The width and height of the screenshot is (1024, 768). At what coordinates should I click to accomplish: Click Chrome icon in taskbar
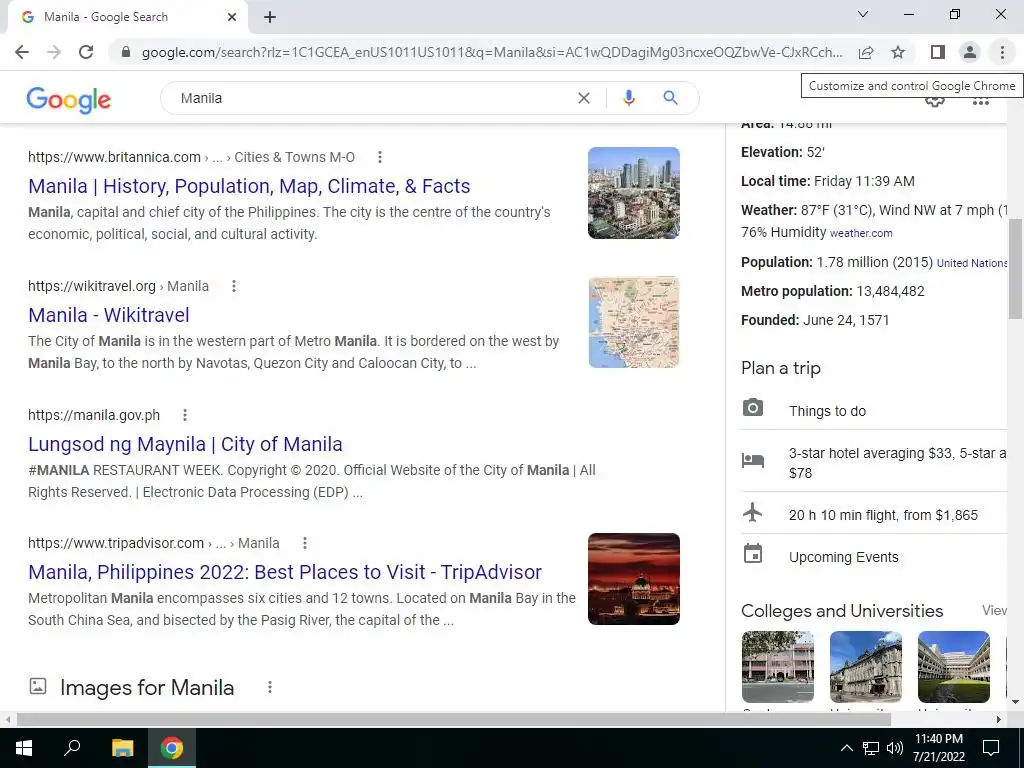coord(172,748)
